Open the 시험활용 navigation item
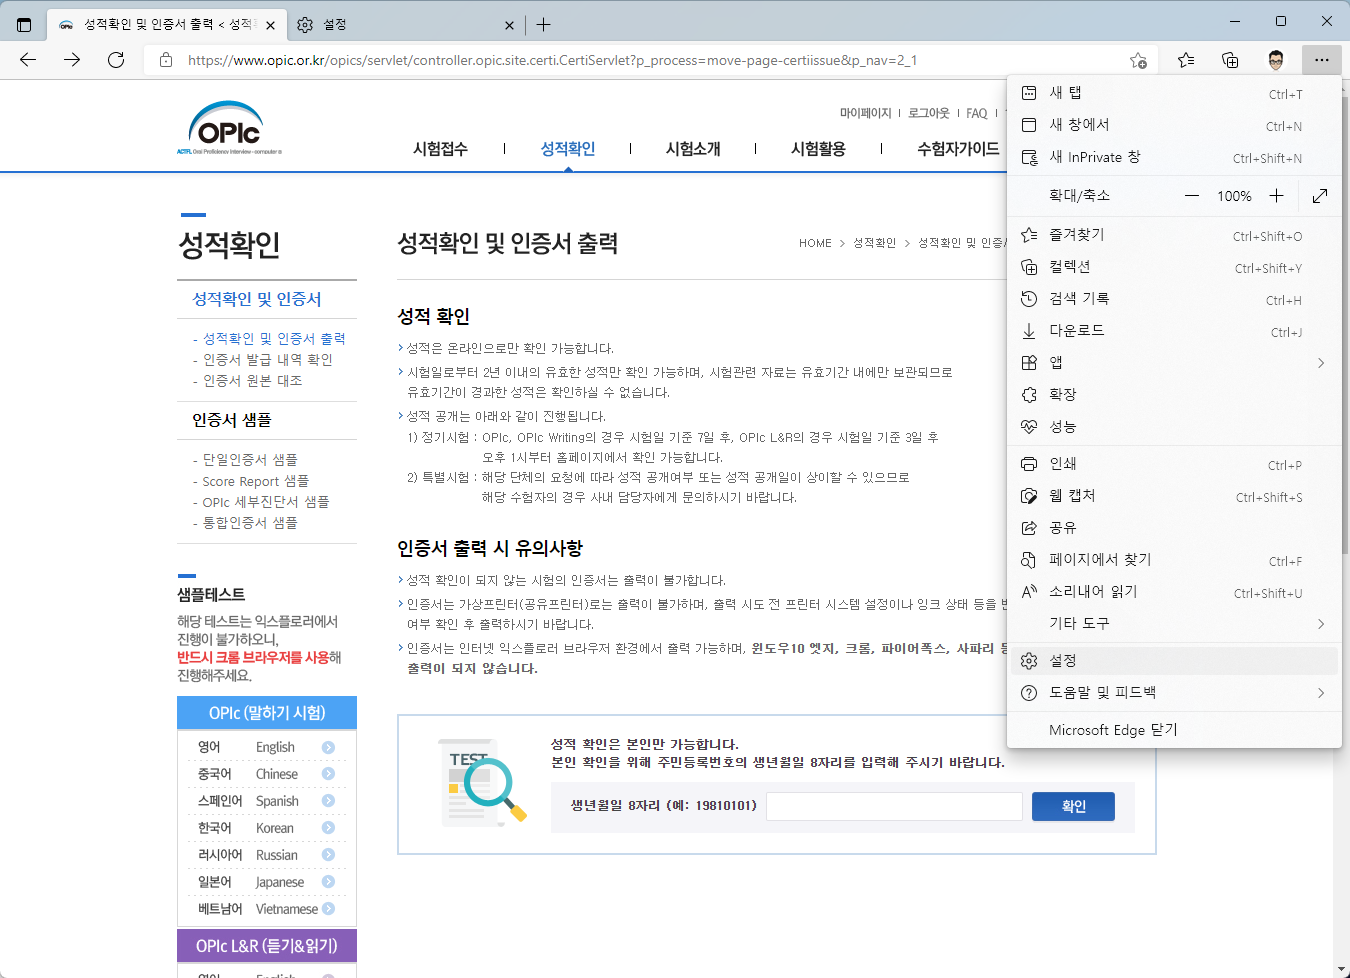Viewport: 1350px width, 978px height. pyautogui.click(x=818, y=149)
